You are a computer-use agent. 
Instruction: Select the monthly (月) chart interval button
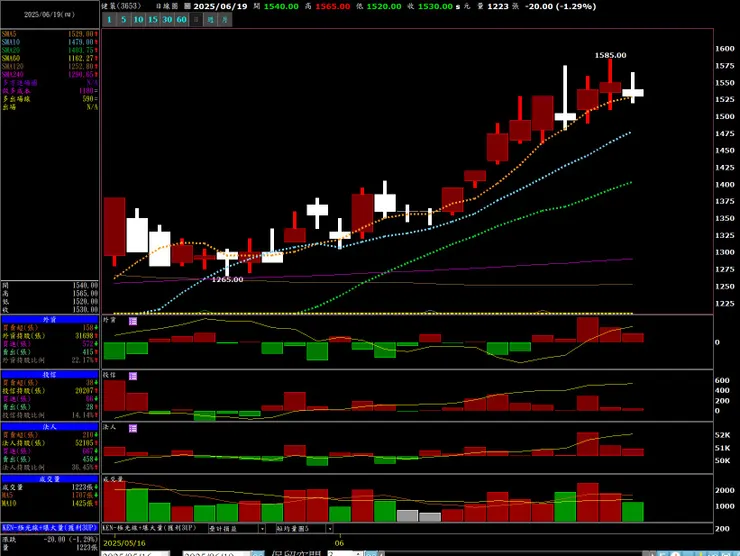coord(225,20)
